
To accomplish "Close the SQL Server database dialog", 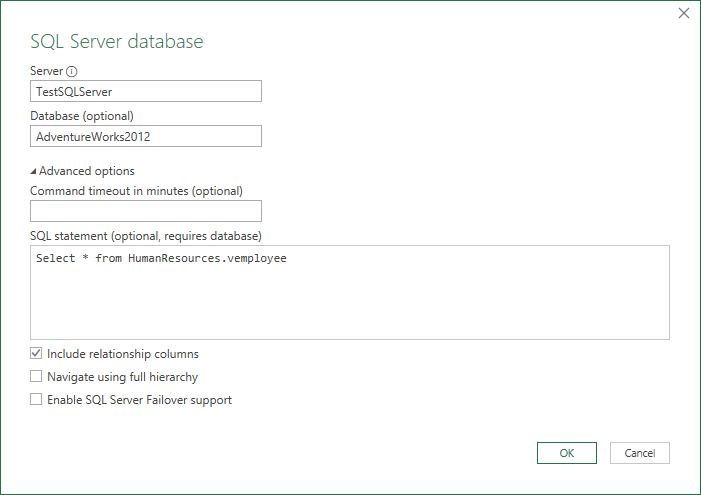I will point(684,13).
